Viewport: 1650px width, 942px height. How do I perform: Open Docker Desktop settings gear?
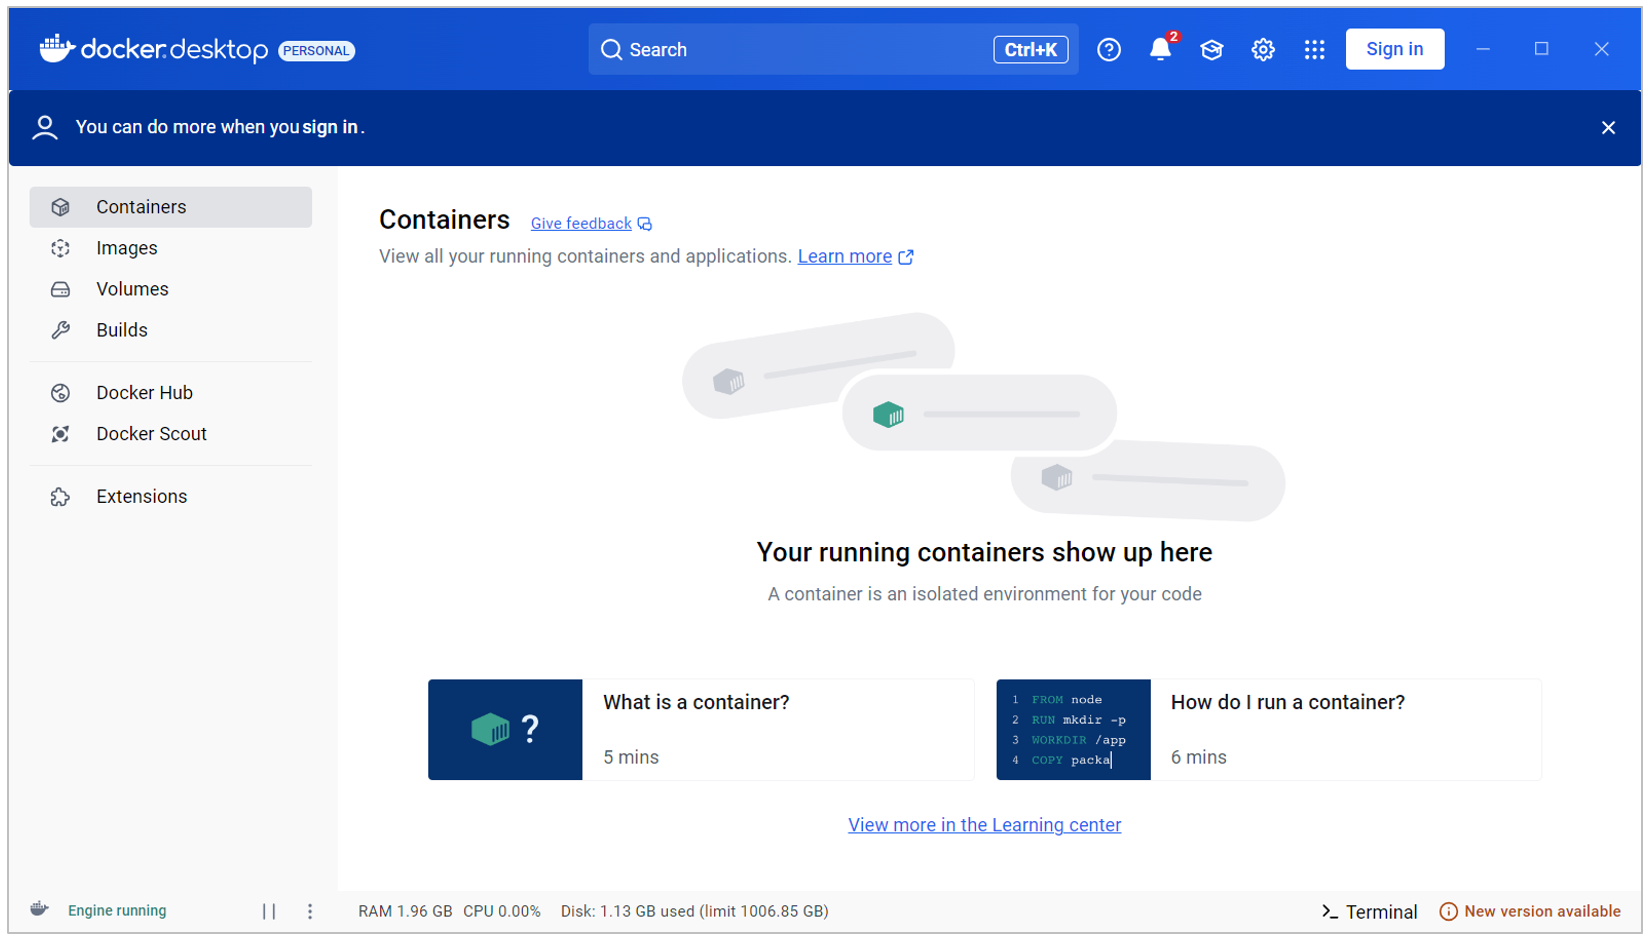1261,48
